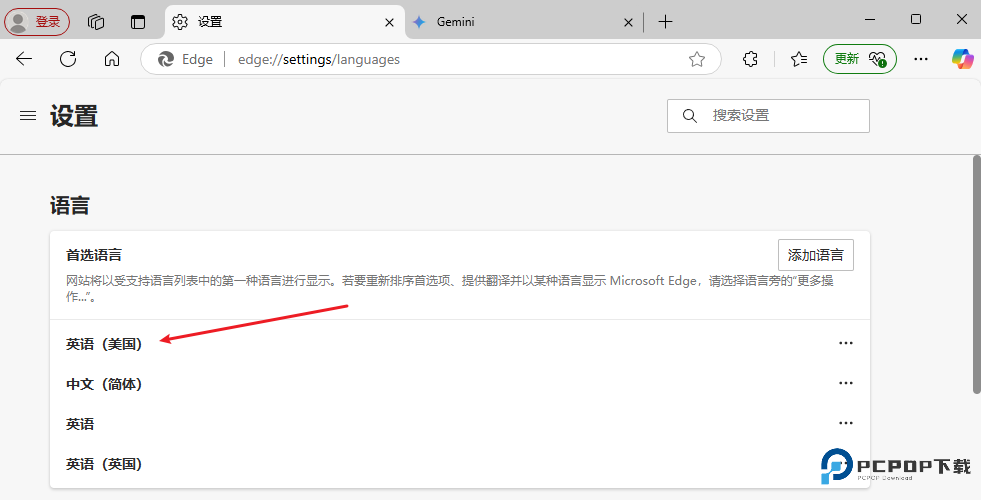Open the settings hamburger menu
This screenshot has width=981, height=500.
pyautogui.click(x=28, y=116)
